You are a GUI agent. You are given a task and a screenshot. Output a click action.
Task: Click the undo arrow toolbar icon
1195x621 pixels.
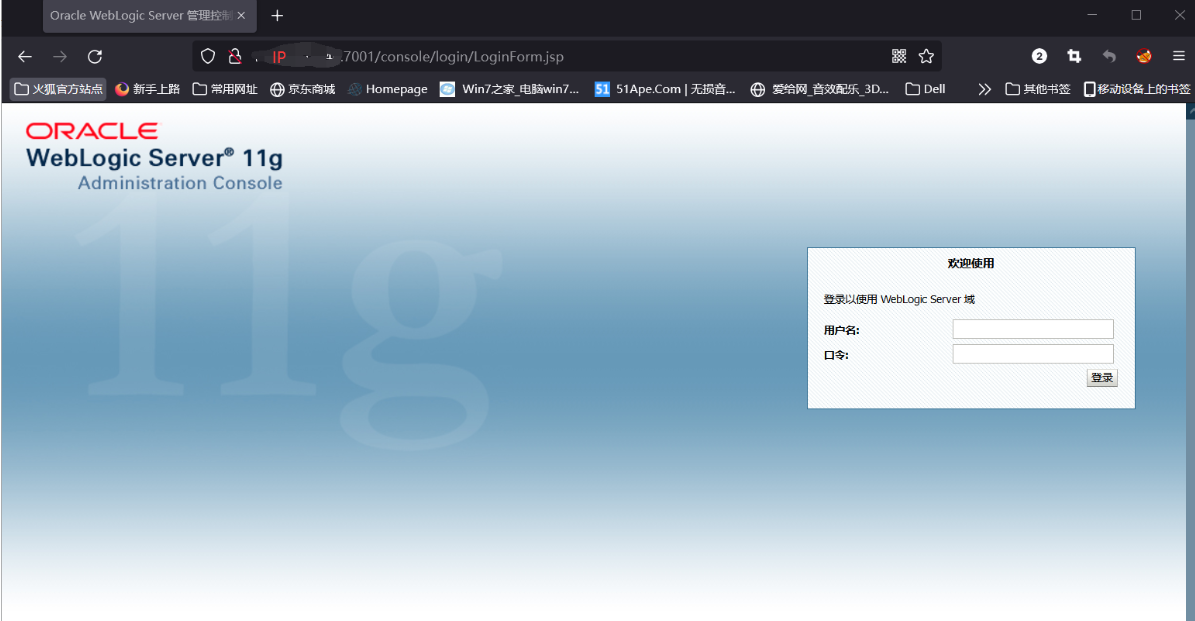(x=1109, y=56)
